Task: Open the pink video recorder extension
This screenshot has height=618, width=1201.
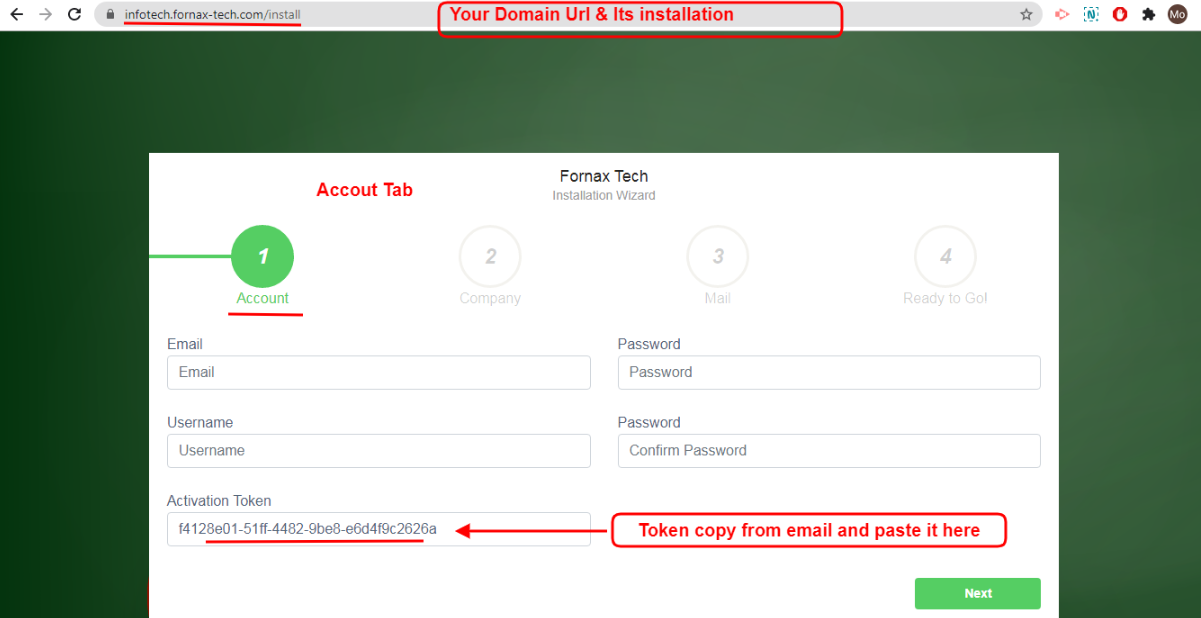Action: [1062, 15]
